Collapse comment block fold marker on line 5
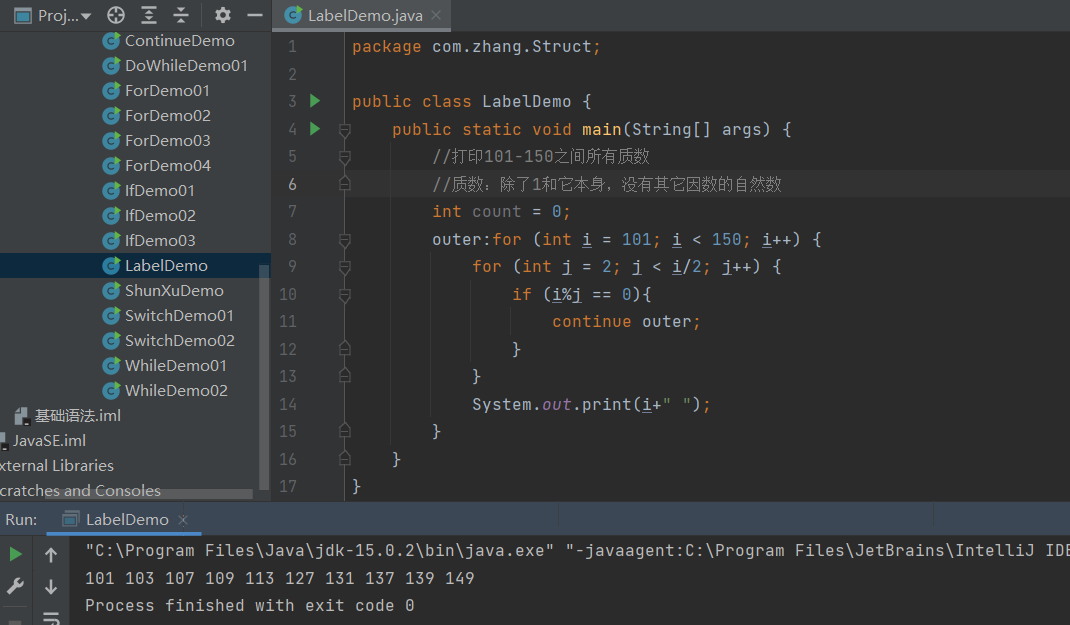 345,158
